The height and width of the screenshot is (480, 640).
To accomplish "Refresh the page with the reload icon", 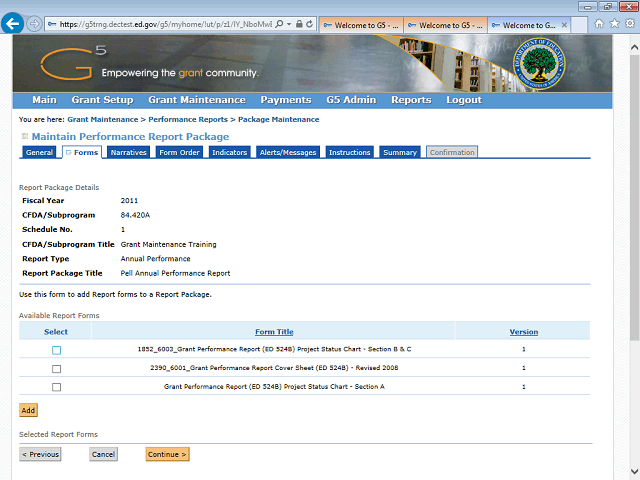I will pyautogui.click(x=310, y=24).
